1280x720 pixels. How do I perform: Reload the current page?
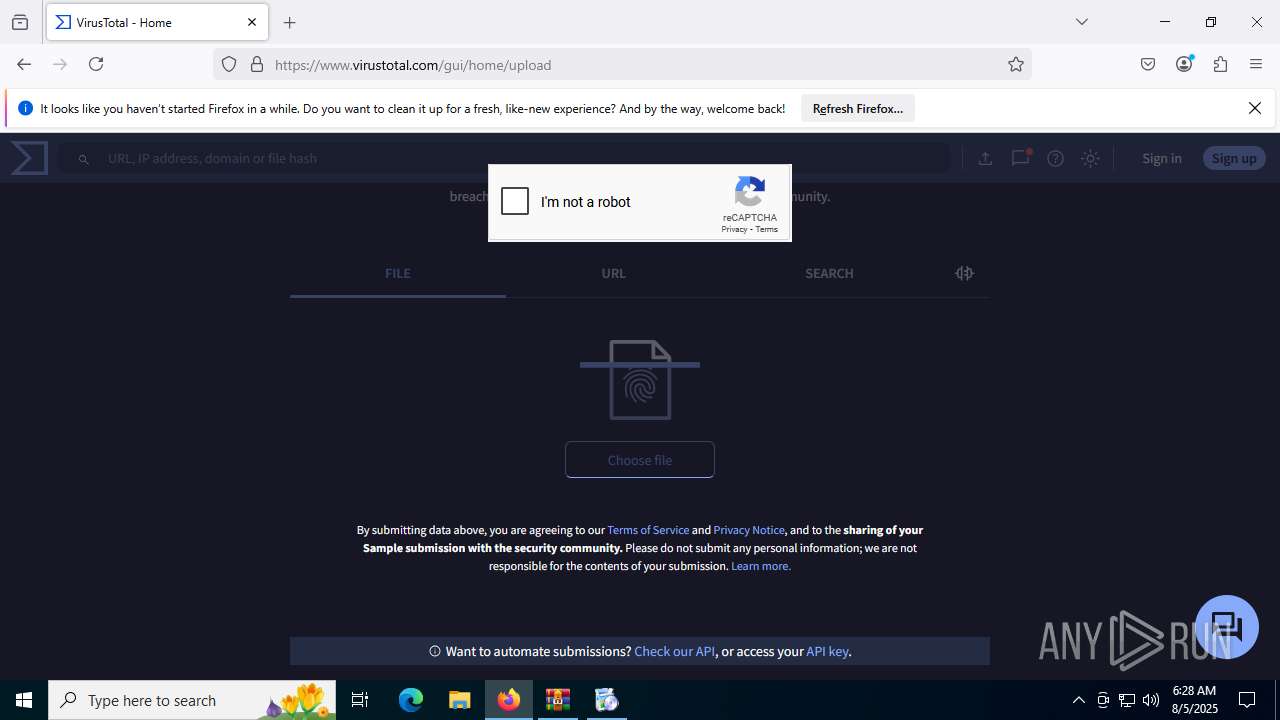96,64
